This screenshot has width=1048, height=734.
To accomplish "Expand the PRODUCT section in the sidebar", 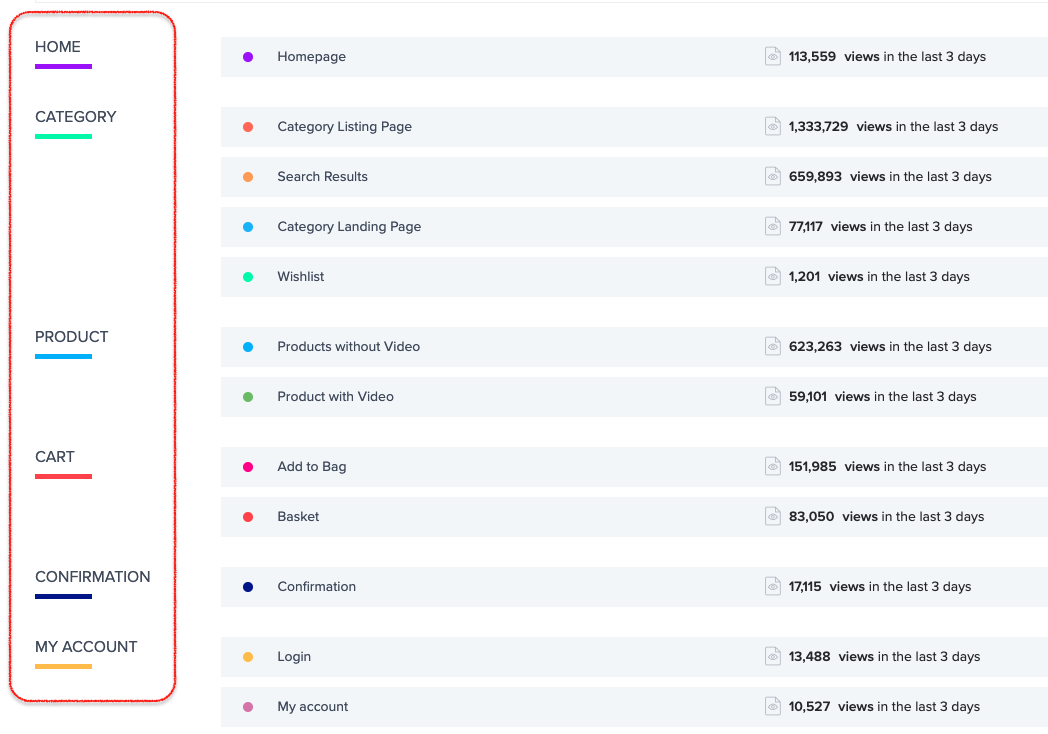I will [71, 337].
